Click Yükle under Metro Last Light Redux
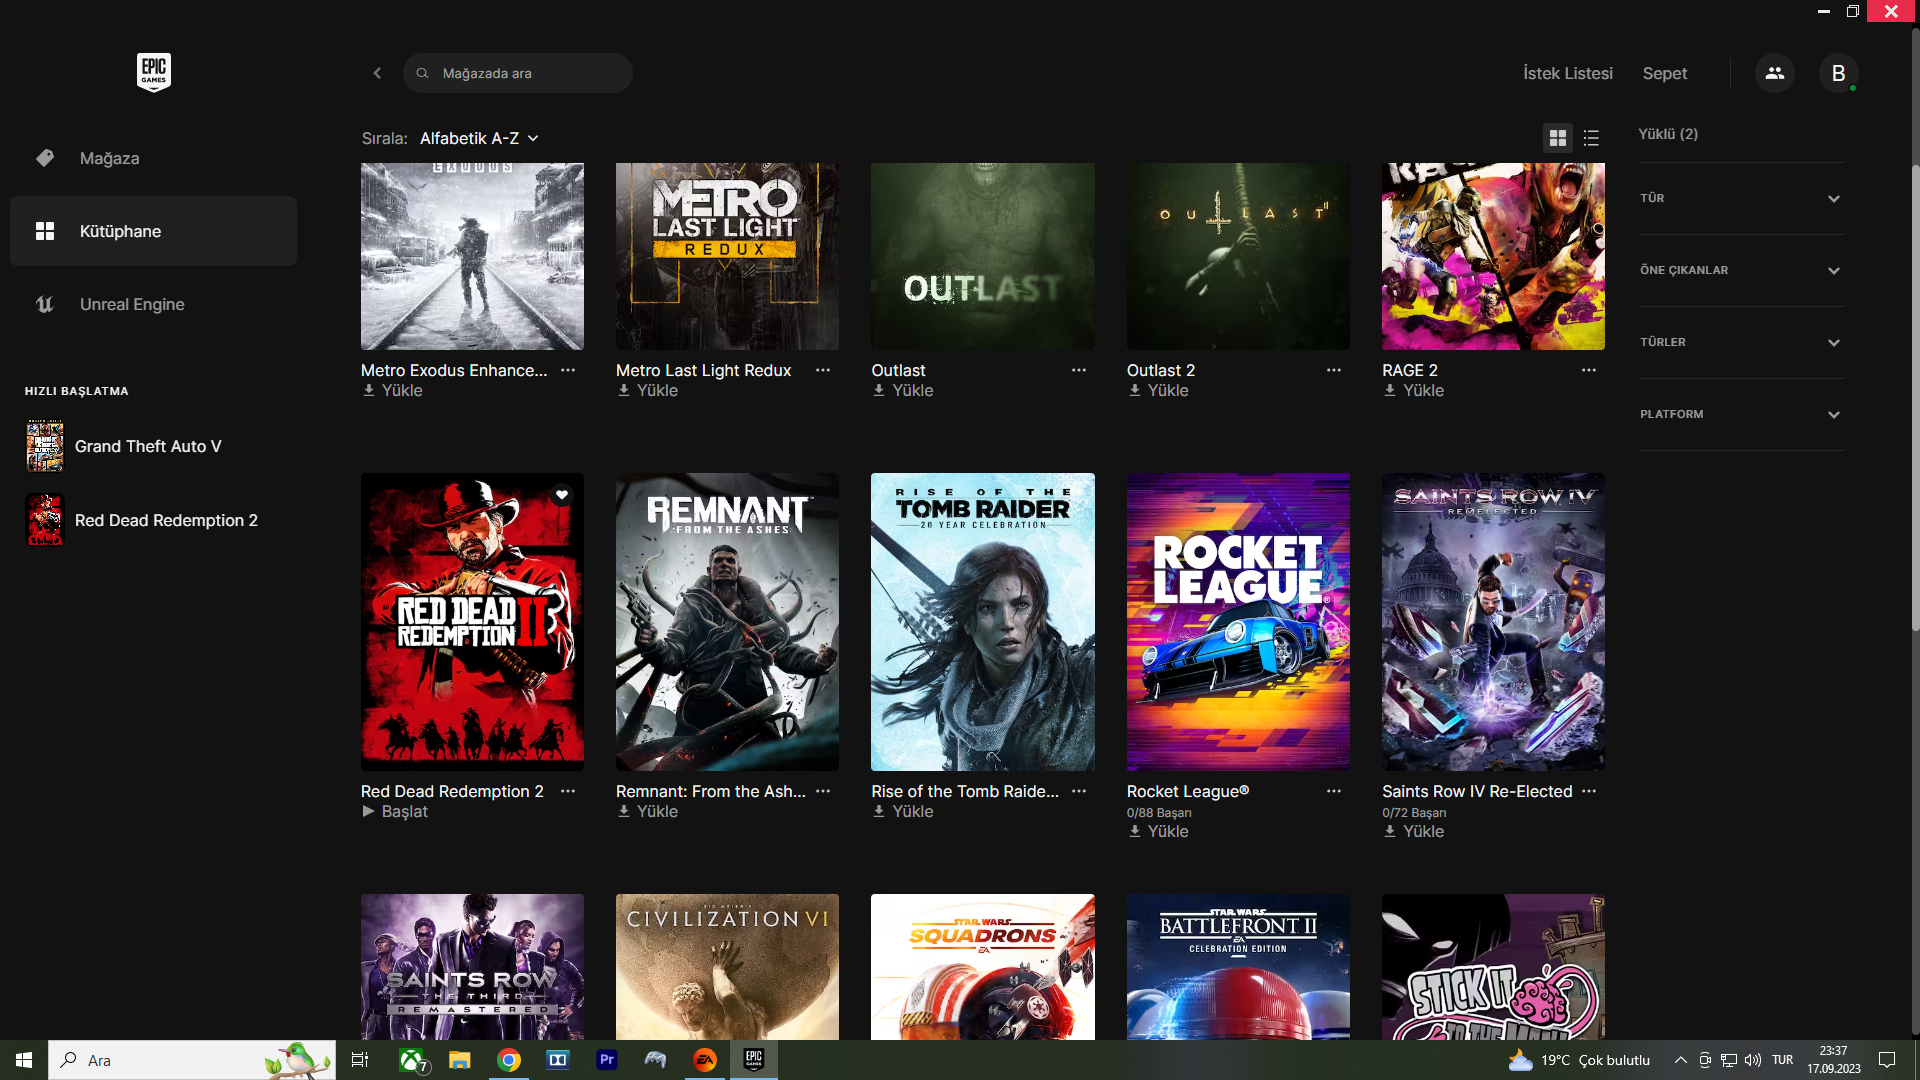 pos(647,391)
